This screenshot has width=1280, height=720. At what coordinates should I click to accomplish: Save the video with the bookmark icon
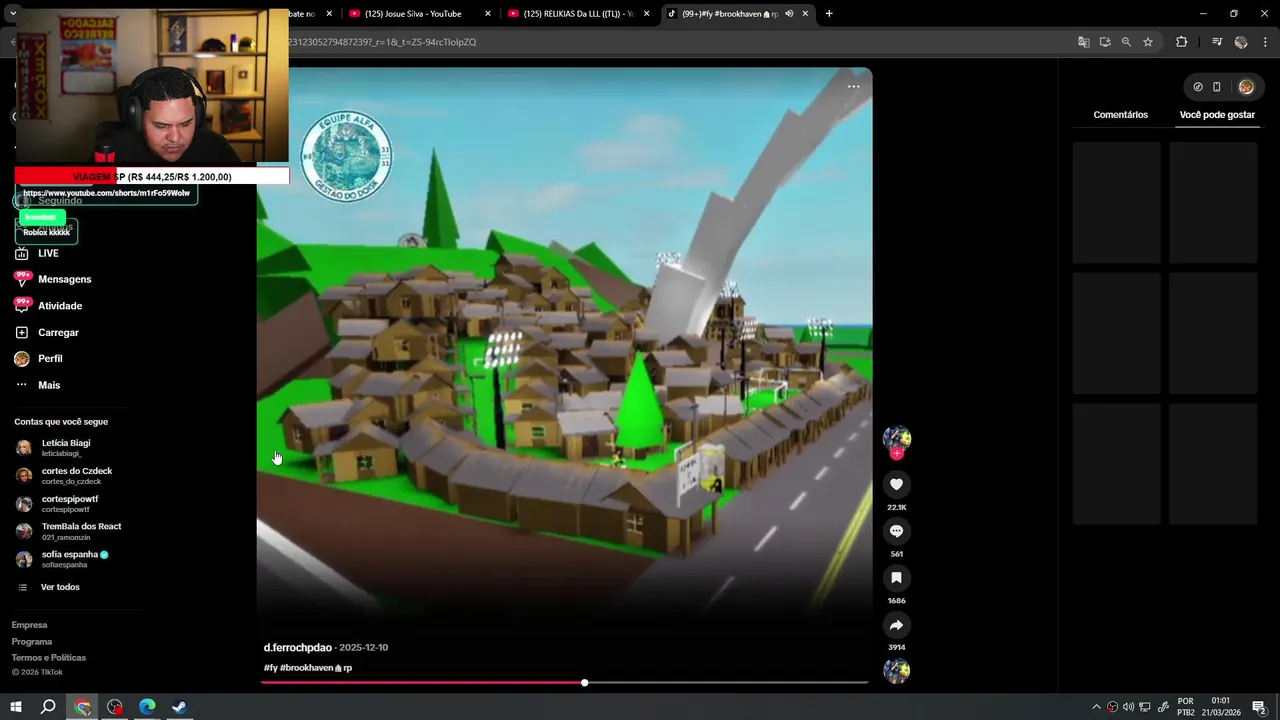point(896,578)
